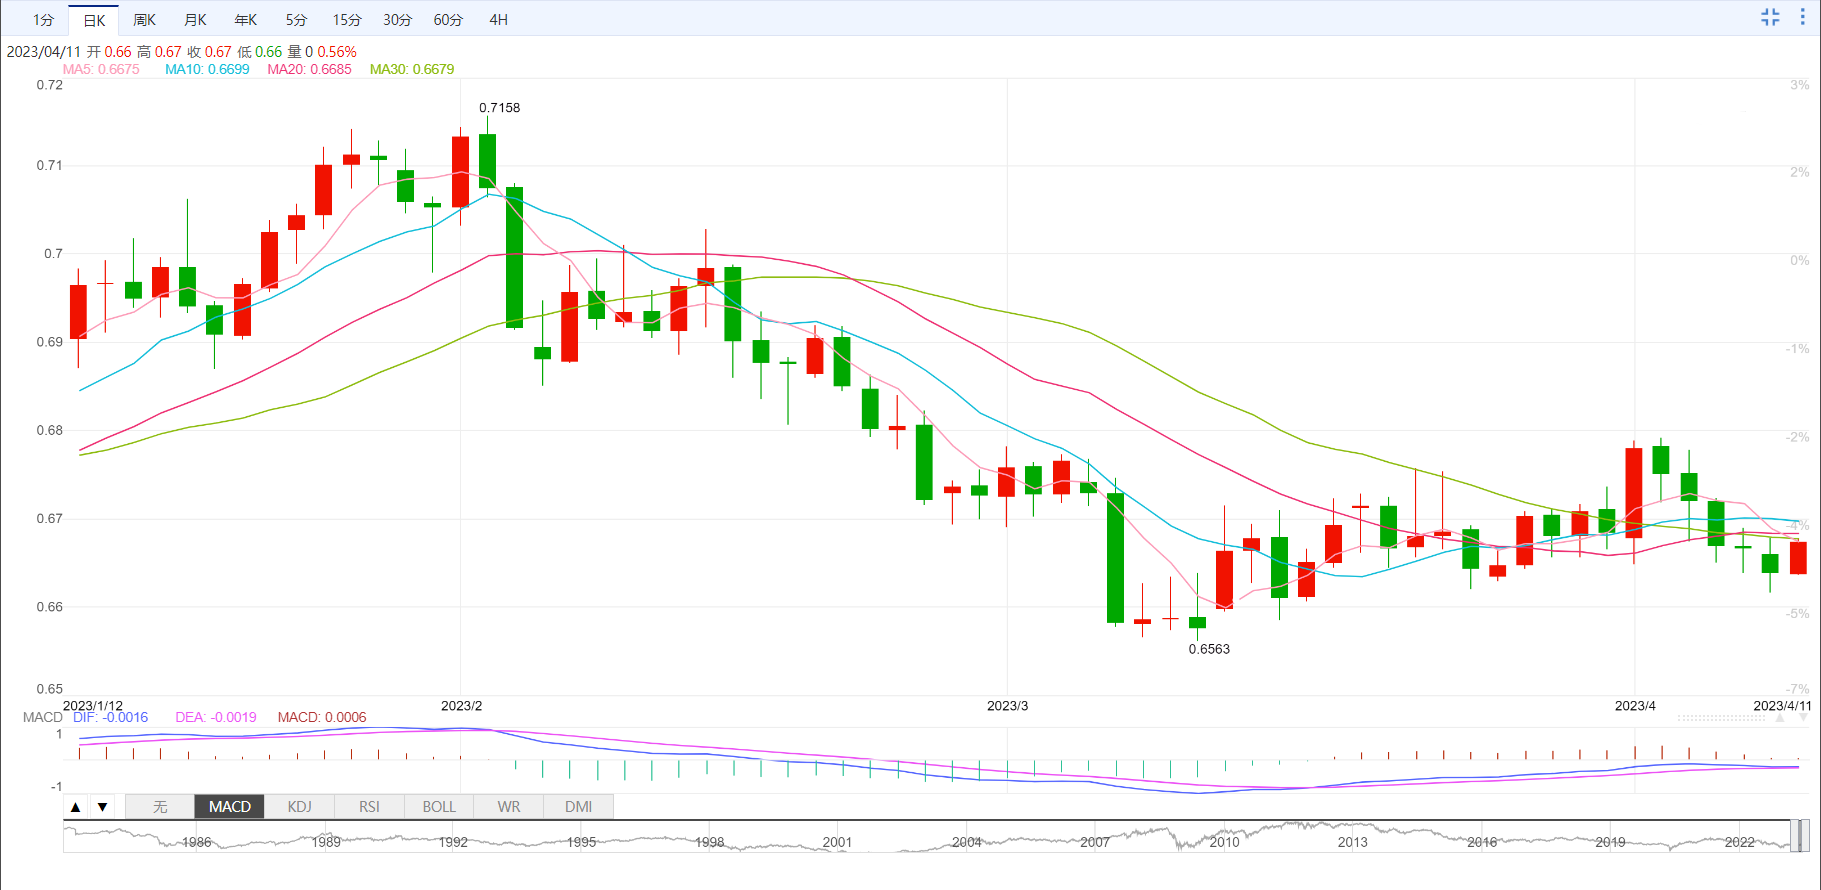Select the 15分 timeframe tab

pyautogui.click(x=347, y=20)
